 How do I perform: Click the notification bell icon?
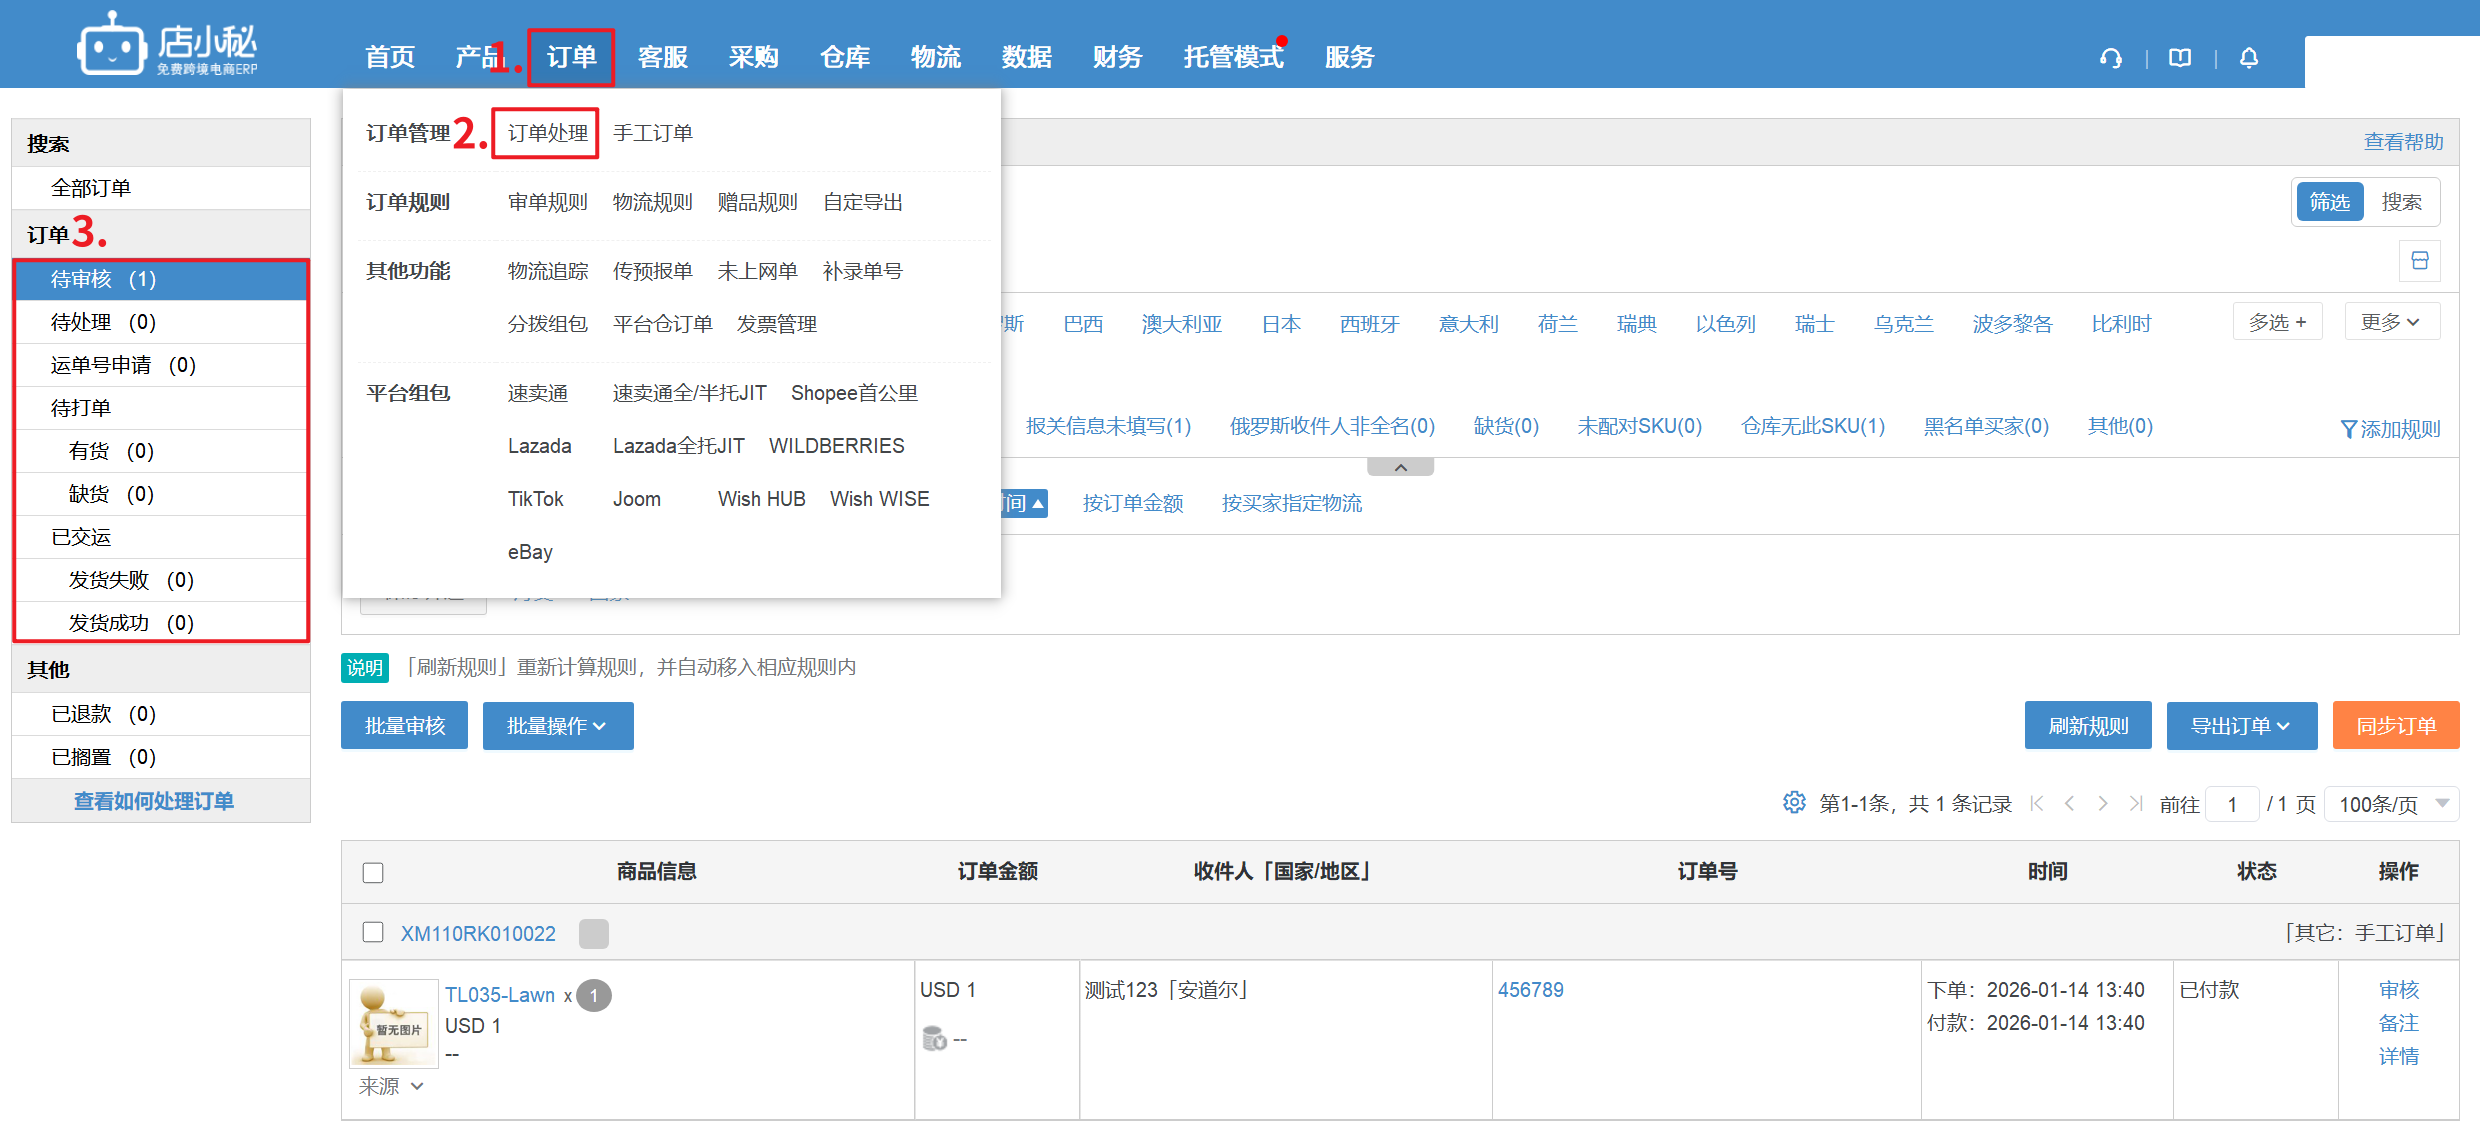2249,58
